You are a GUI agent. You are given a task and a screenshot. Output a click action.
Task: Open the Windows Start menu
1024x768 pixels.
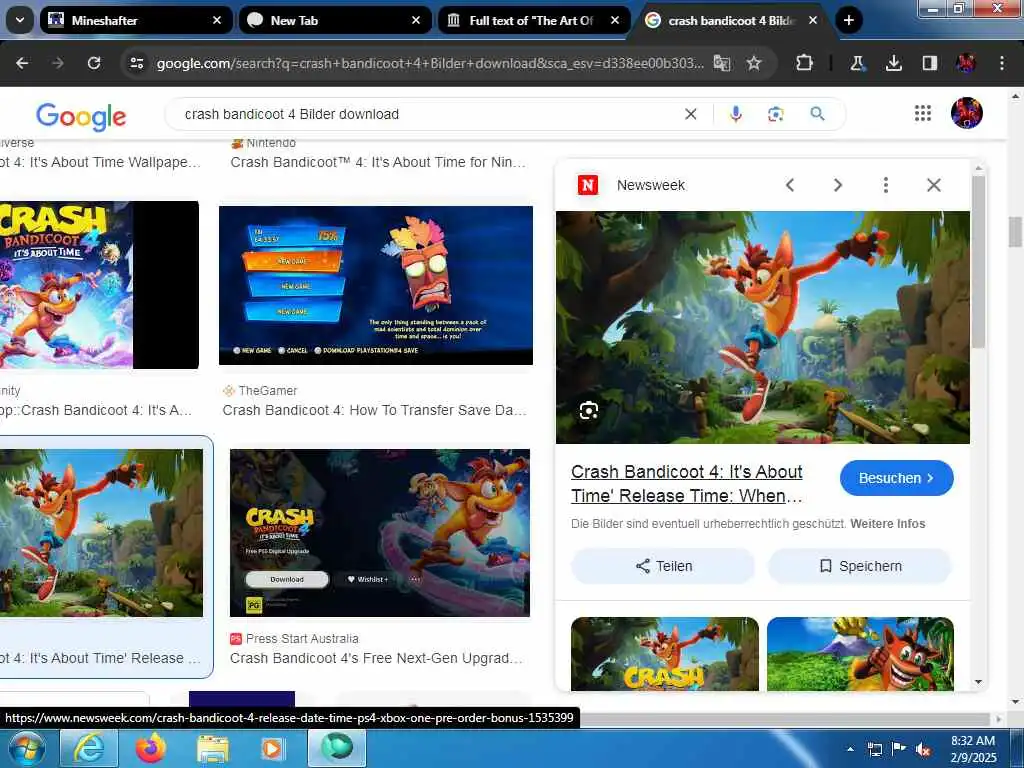point(26,748)
